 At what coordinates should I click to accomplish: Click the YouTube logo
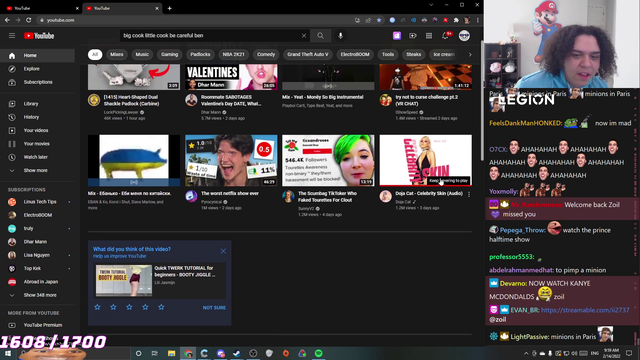coord(39,36)
